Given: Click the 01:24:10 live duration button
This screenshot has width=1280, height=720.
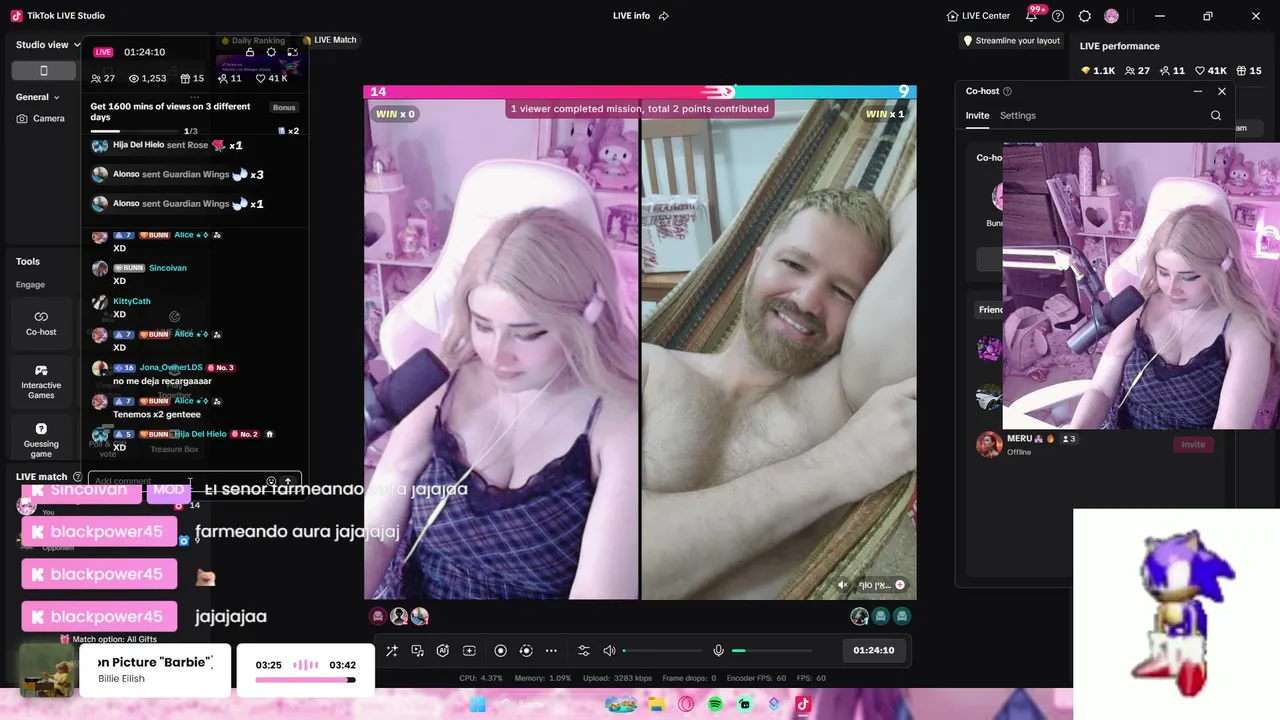Looking at the screenshot, I should click(x=874, y=650).
